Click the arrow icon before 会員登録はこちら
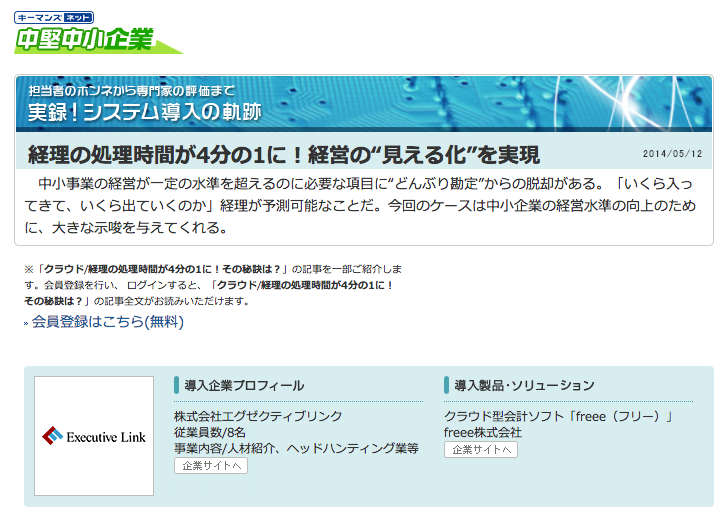 coord(26,323)
